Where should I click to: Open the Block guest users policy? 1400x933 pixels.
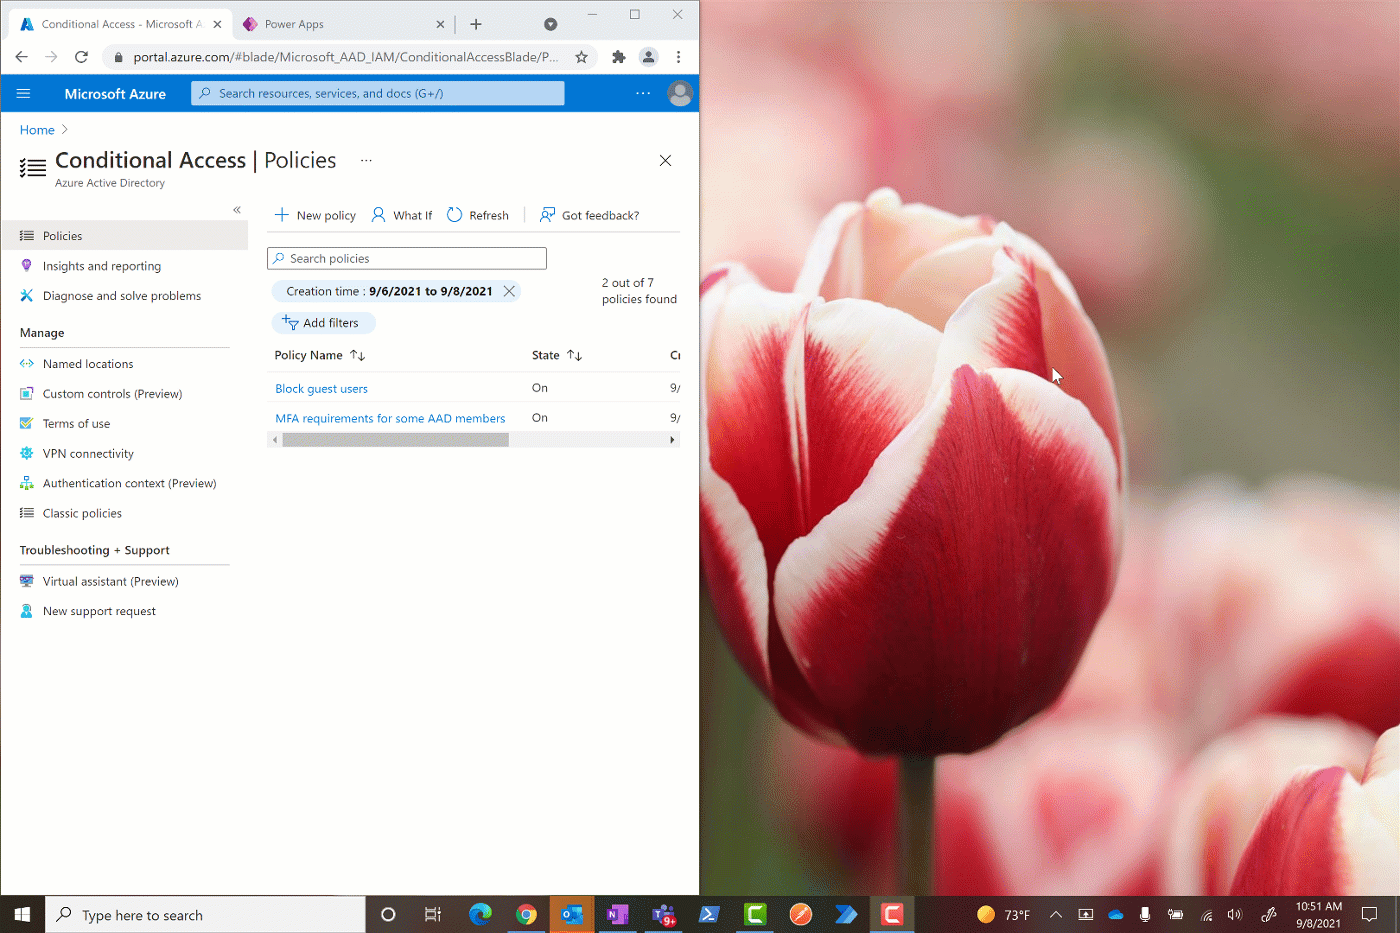[321, 388]
